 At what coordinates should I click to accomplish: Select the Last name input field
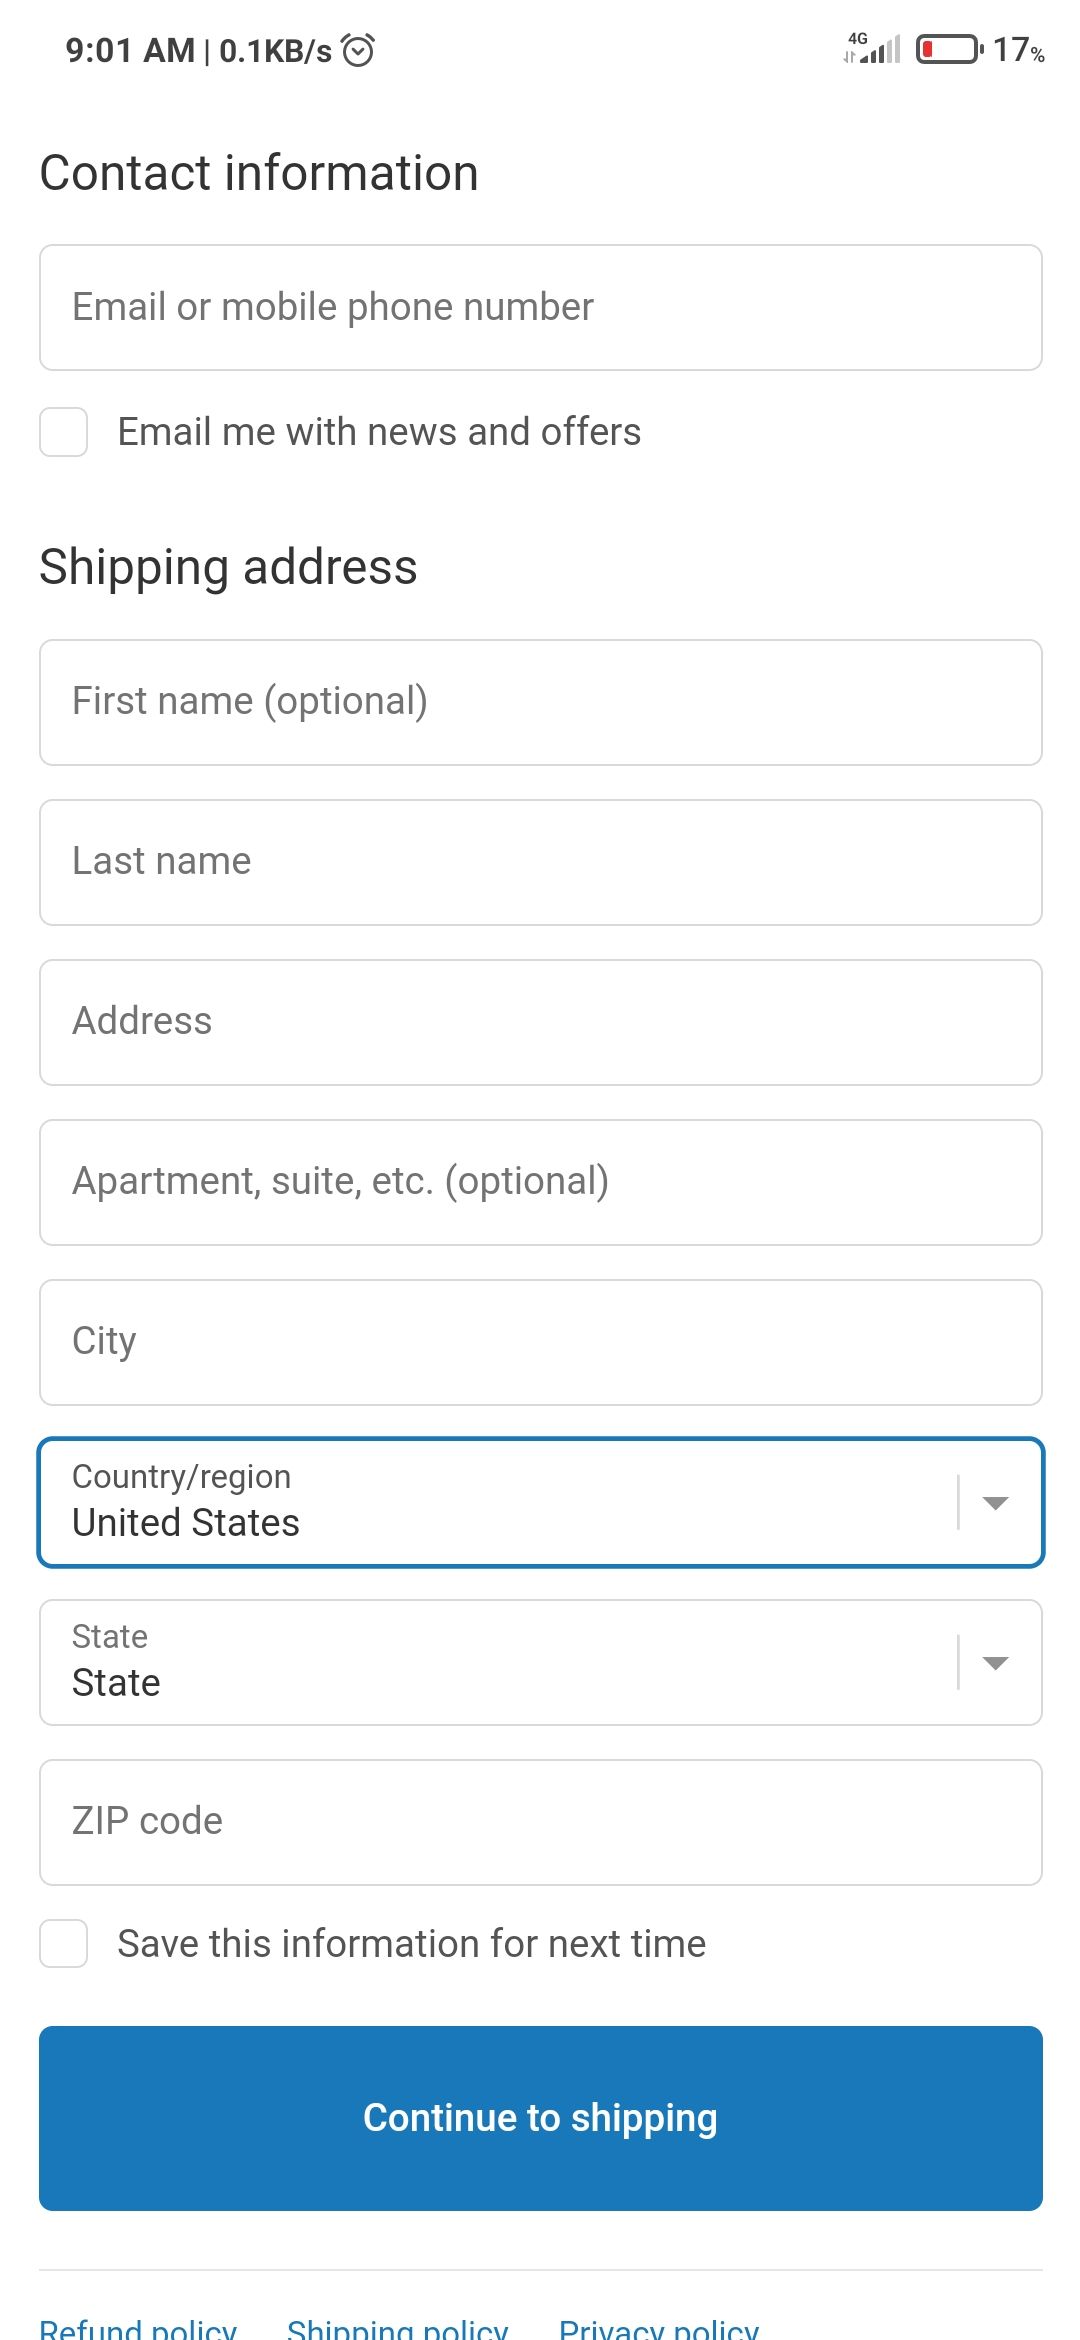click(x=540, y=863)
